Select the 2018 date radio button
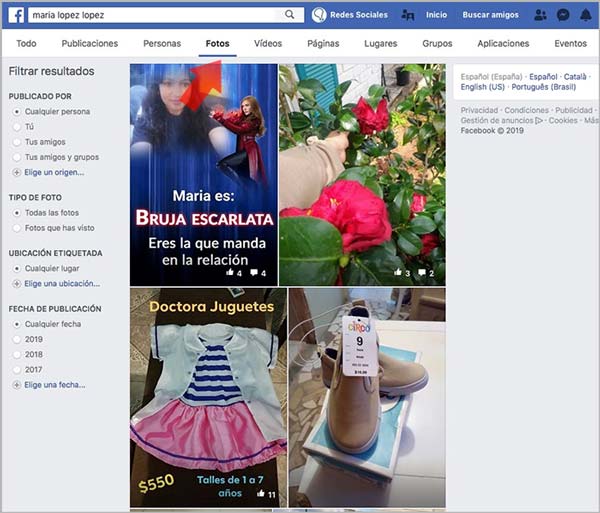This screenshot has width=600, height=513. pyautogui.click(x=16, y=355)
